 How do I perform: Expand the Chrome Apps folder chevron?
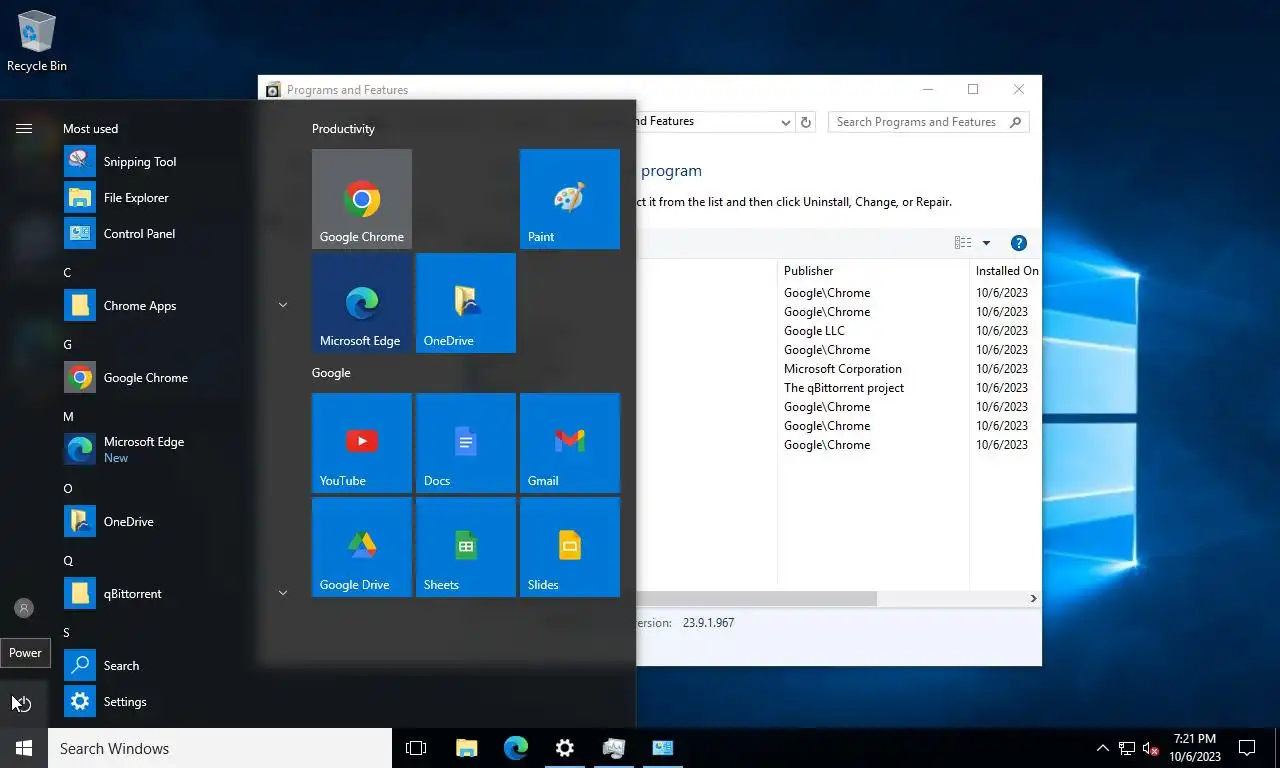coord(283,305)
